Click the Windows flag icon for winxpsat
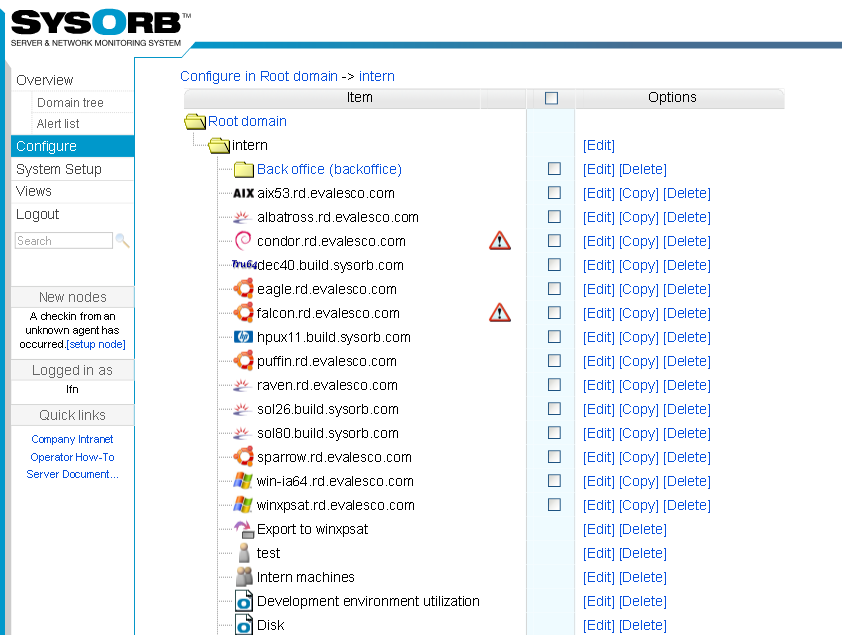This screenshot has width=842, height=635. coord(243,505)
